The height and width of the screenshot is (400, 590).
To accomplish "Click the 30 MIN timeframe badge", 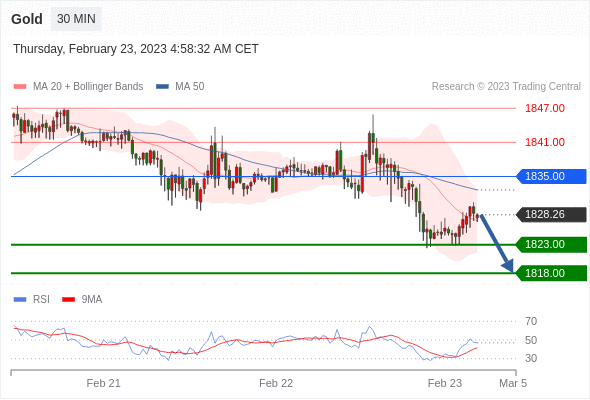I will (x=76, y=18).
